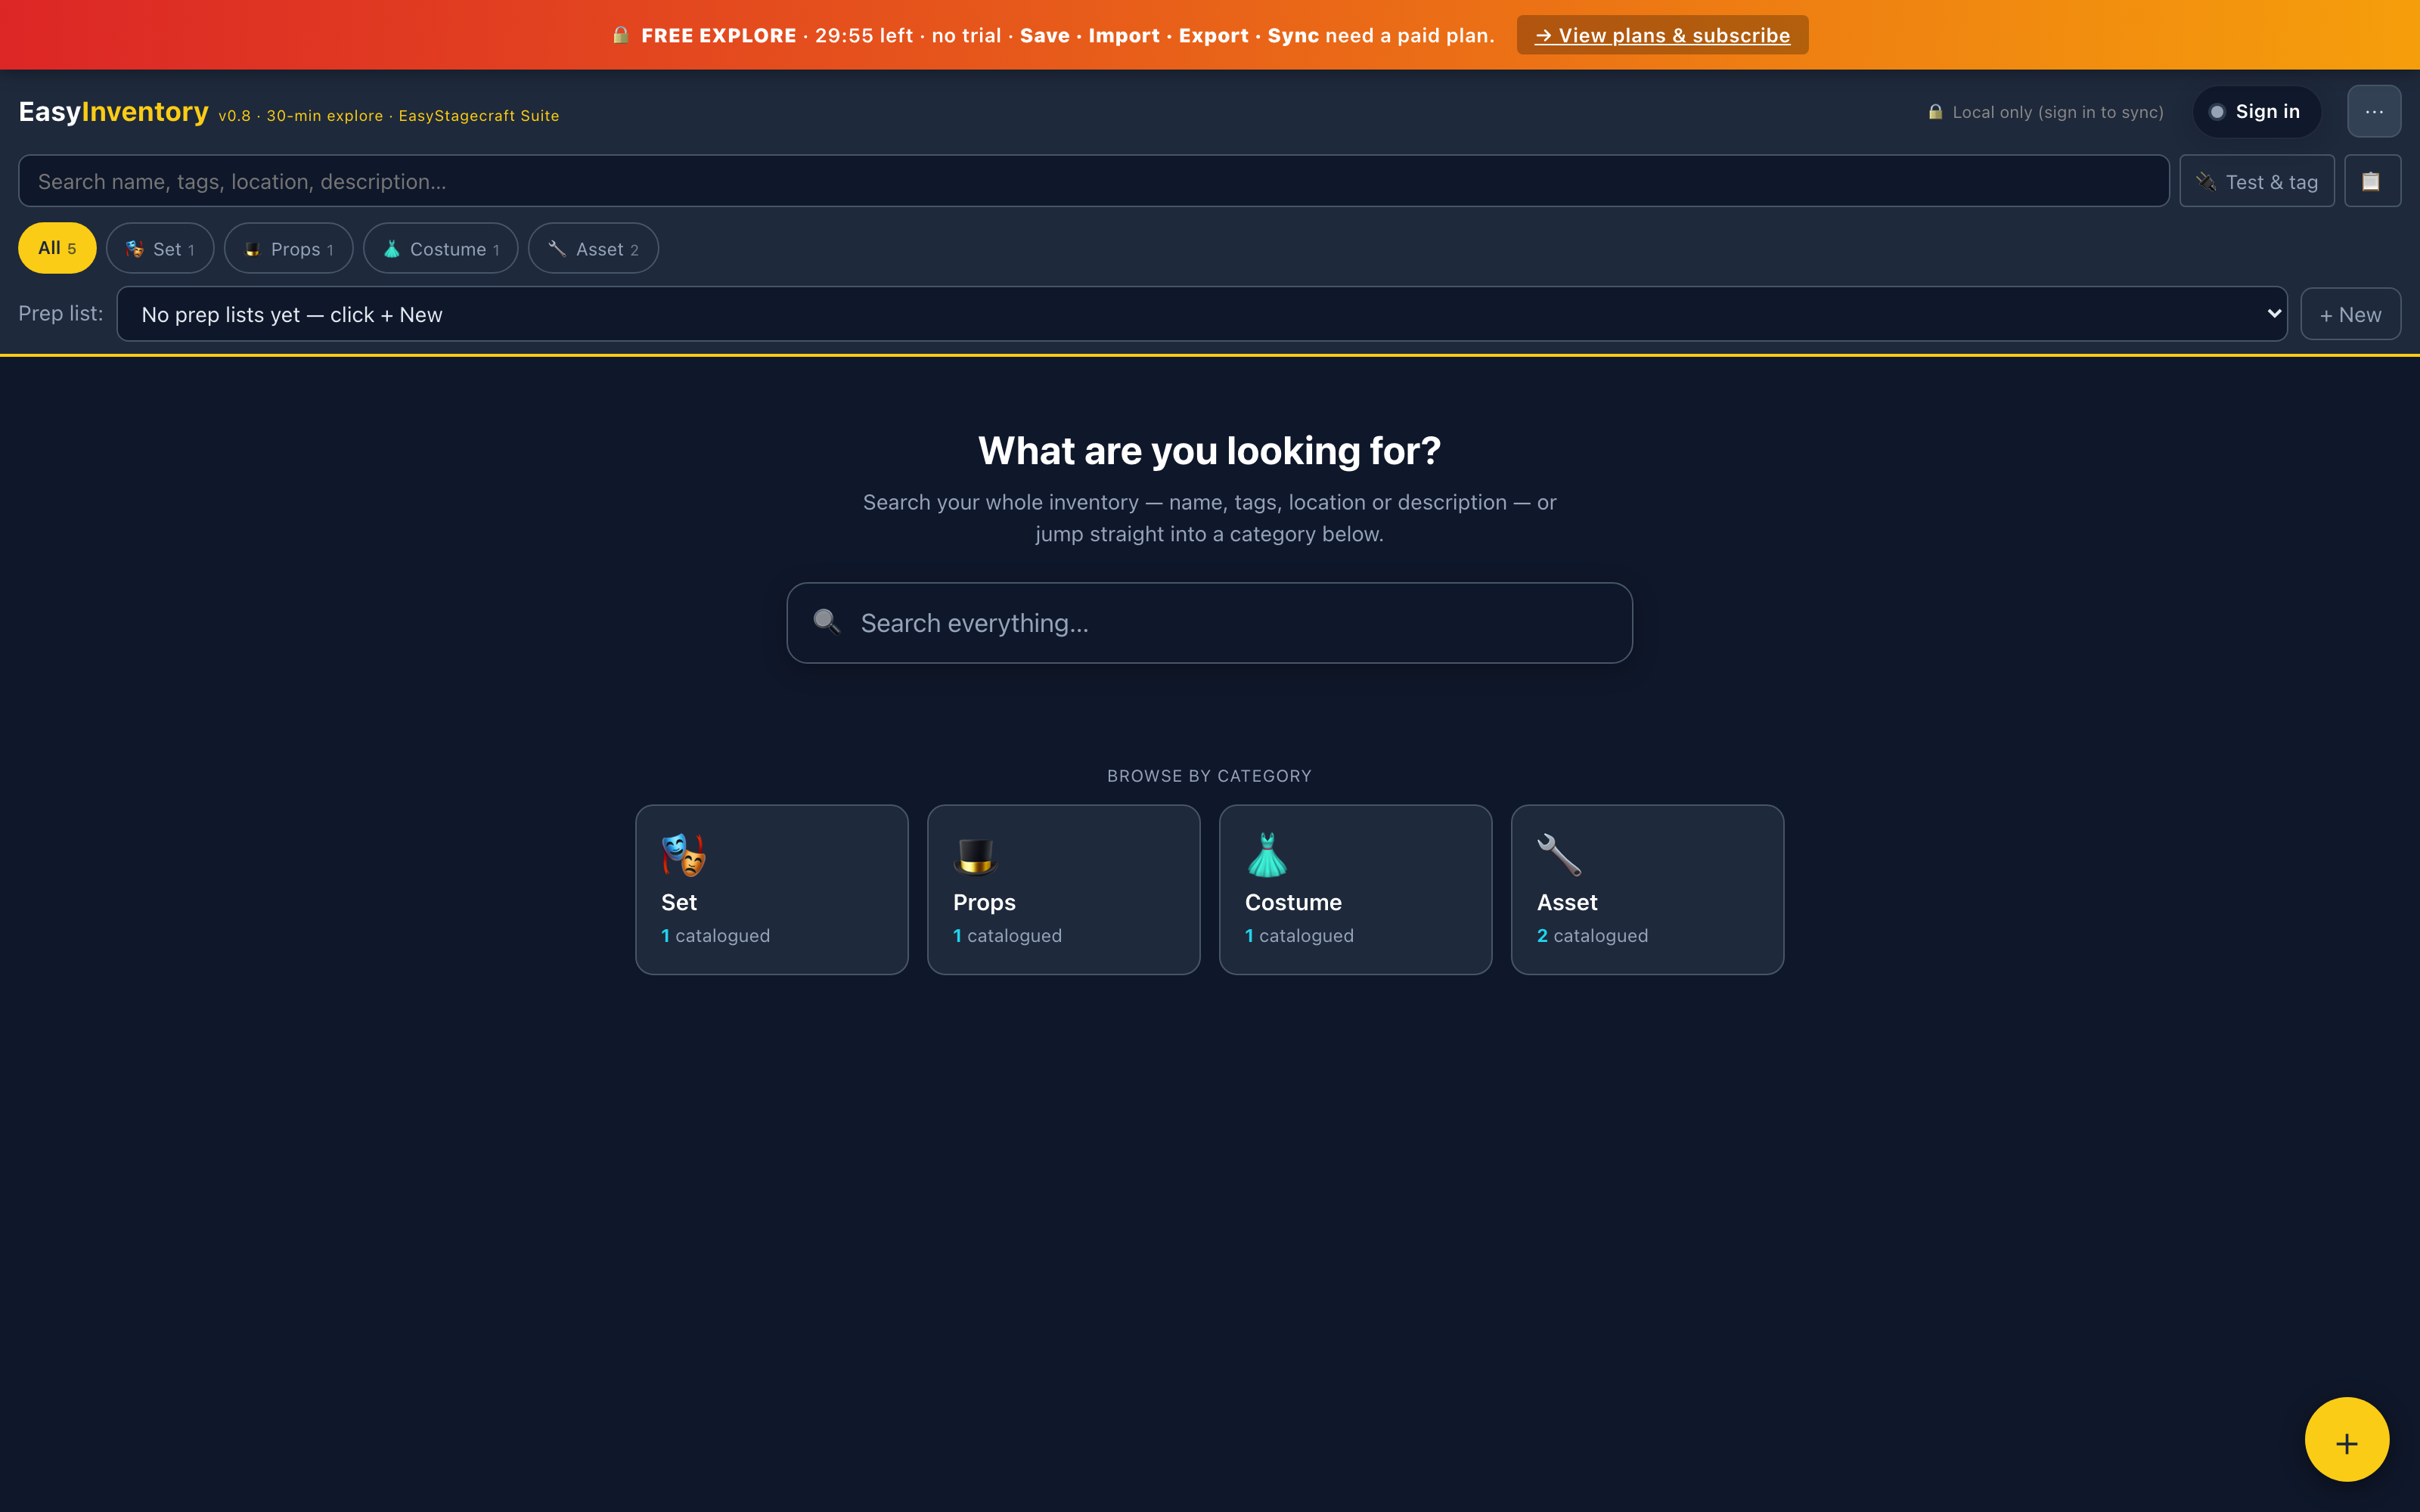The height and width of the screenshot is (1512, 2420).
Task: Open the Props category card
Action: point(1064,890)
